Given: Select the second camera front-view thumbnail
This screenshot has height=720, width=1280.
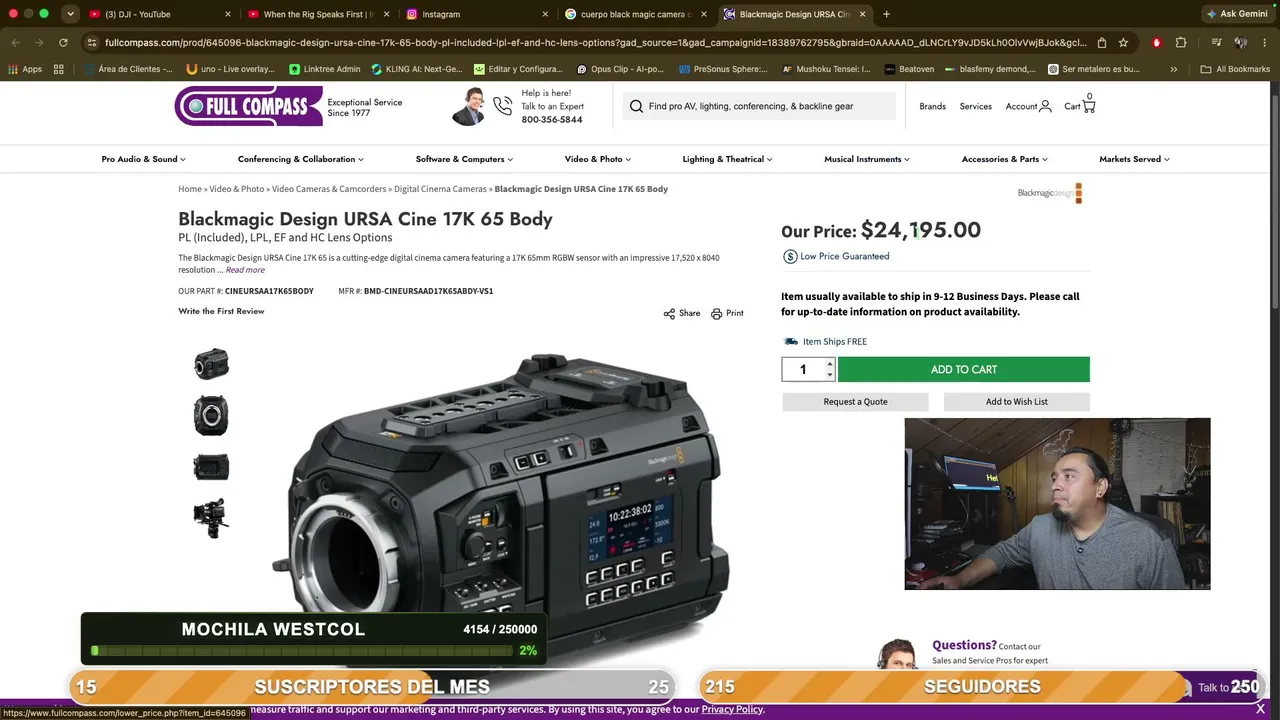Looking at the screenshot, I should [x=211, y=415].
